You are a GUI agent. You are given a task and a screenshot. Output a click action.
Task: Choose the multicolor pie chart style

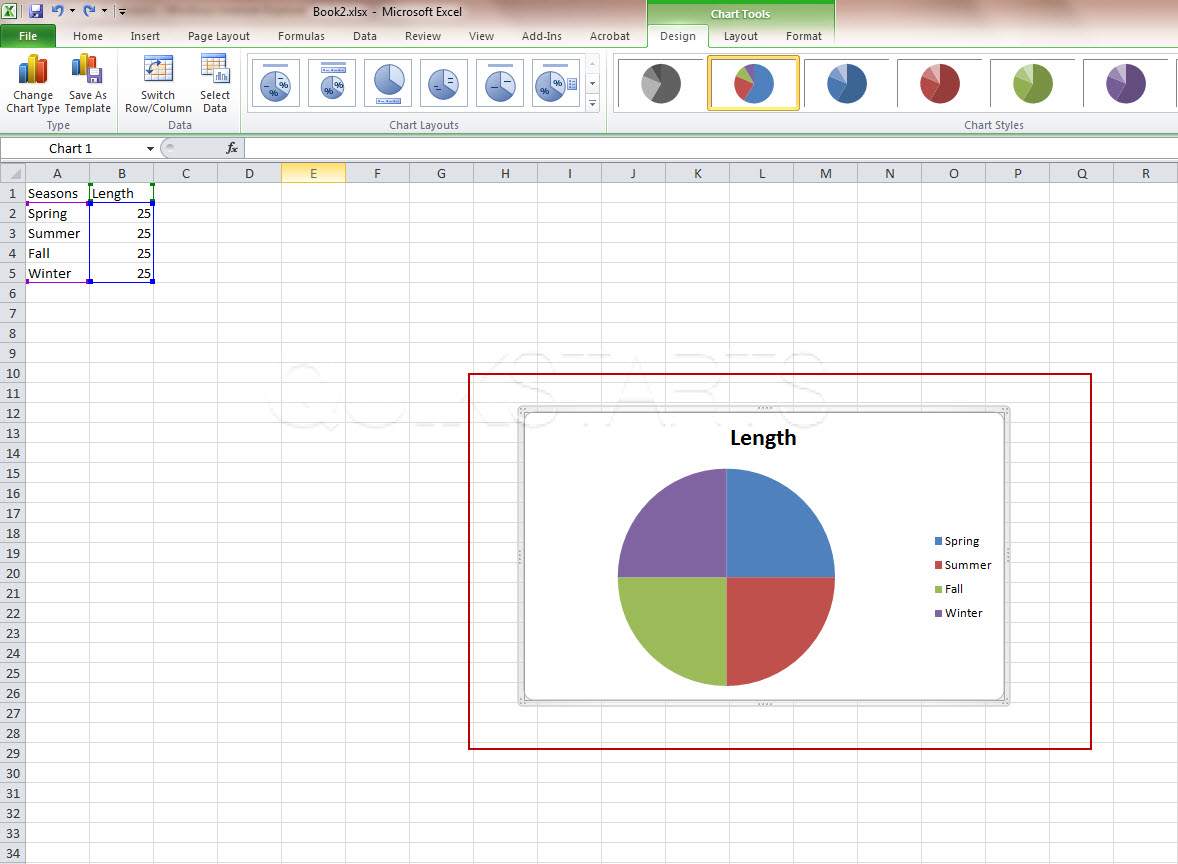(x=754, y=83)
